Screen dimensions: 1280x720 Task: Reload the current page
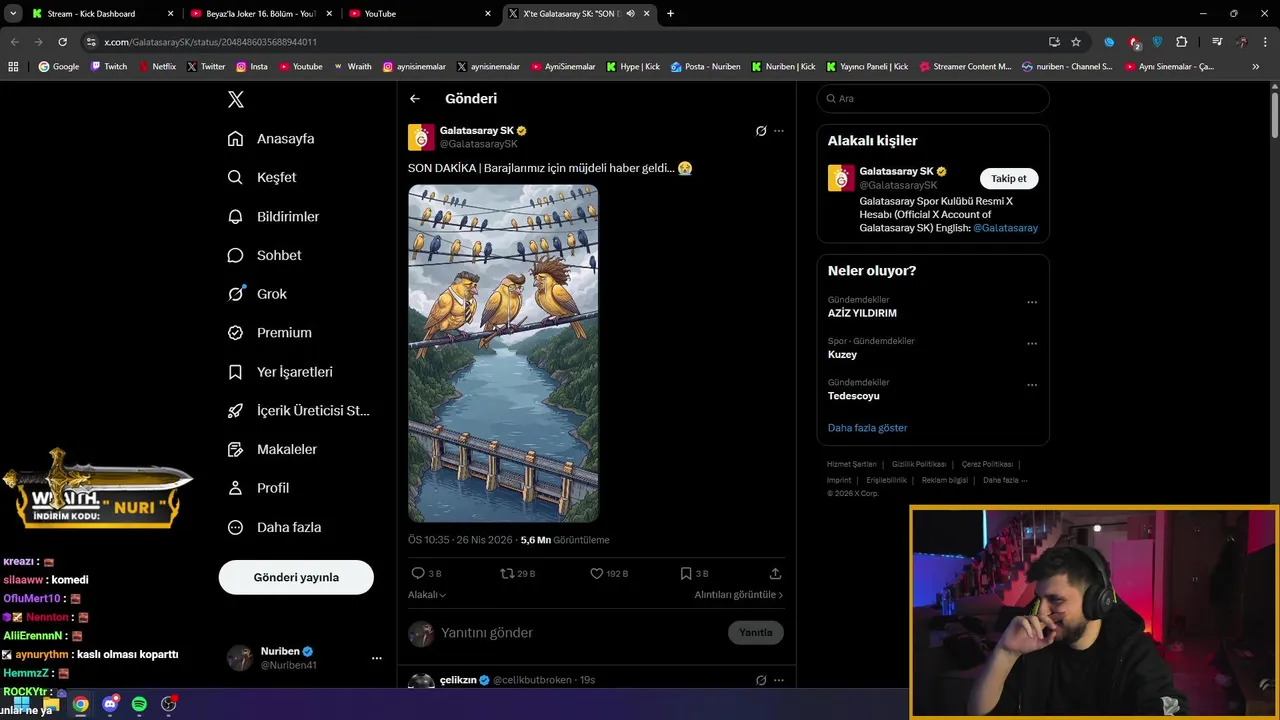click(x=62, y=42)
